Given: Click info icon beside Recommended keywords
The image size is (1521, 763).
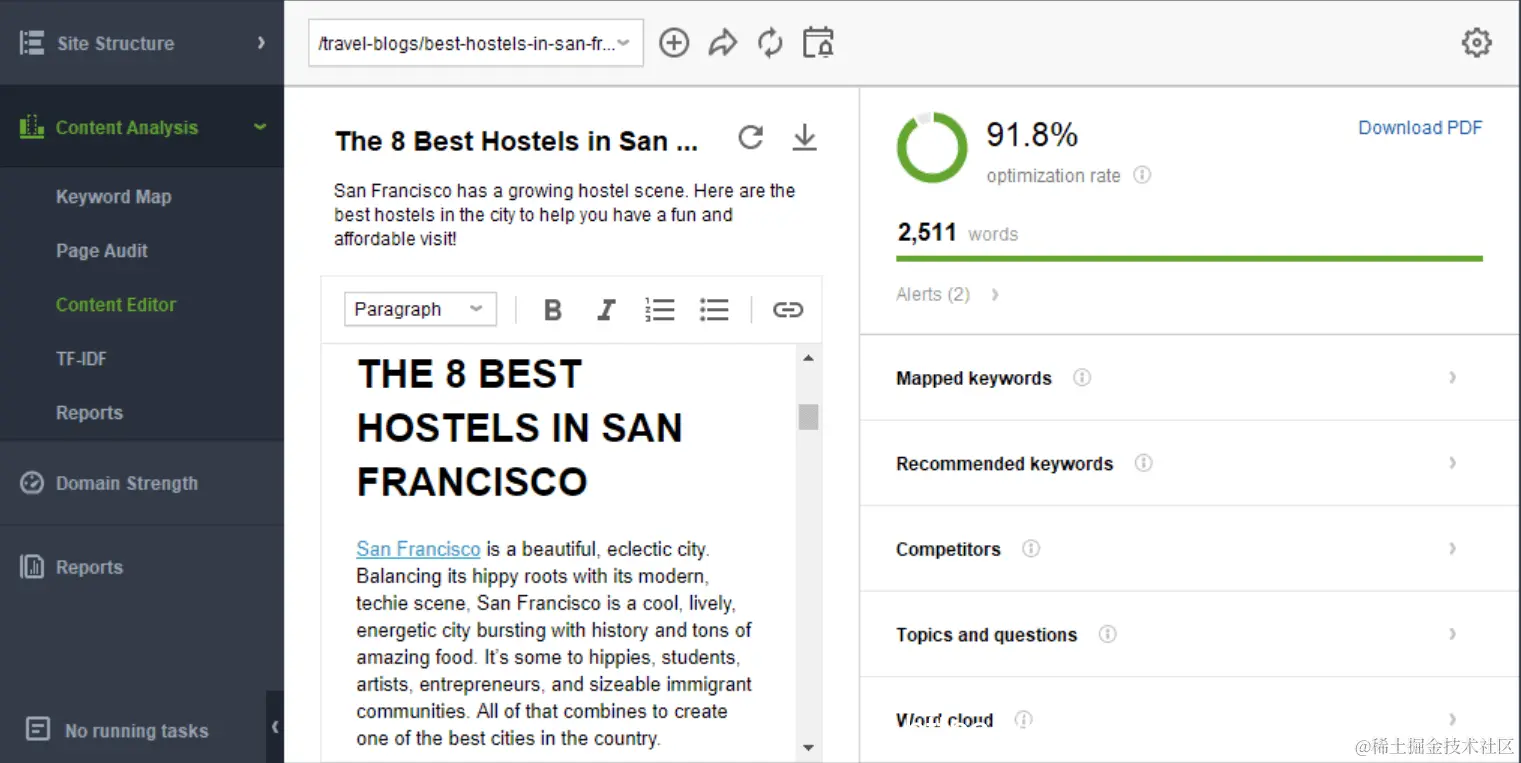Looking at the screenshot, I should (x=1144, y=463).
